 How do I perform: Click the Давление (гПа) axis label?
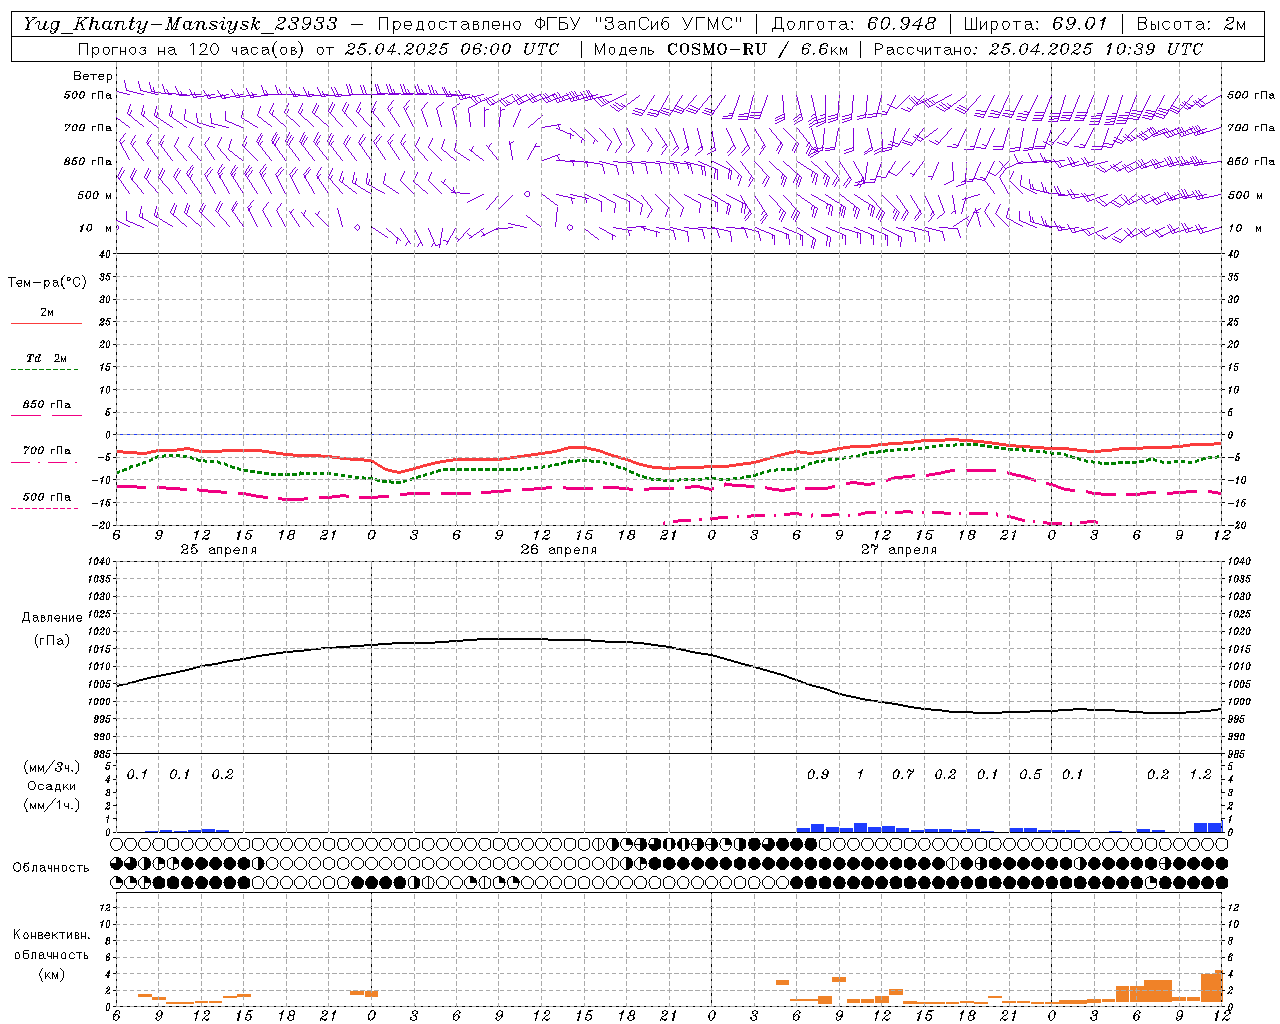click(51, 628)
